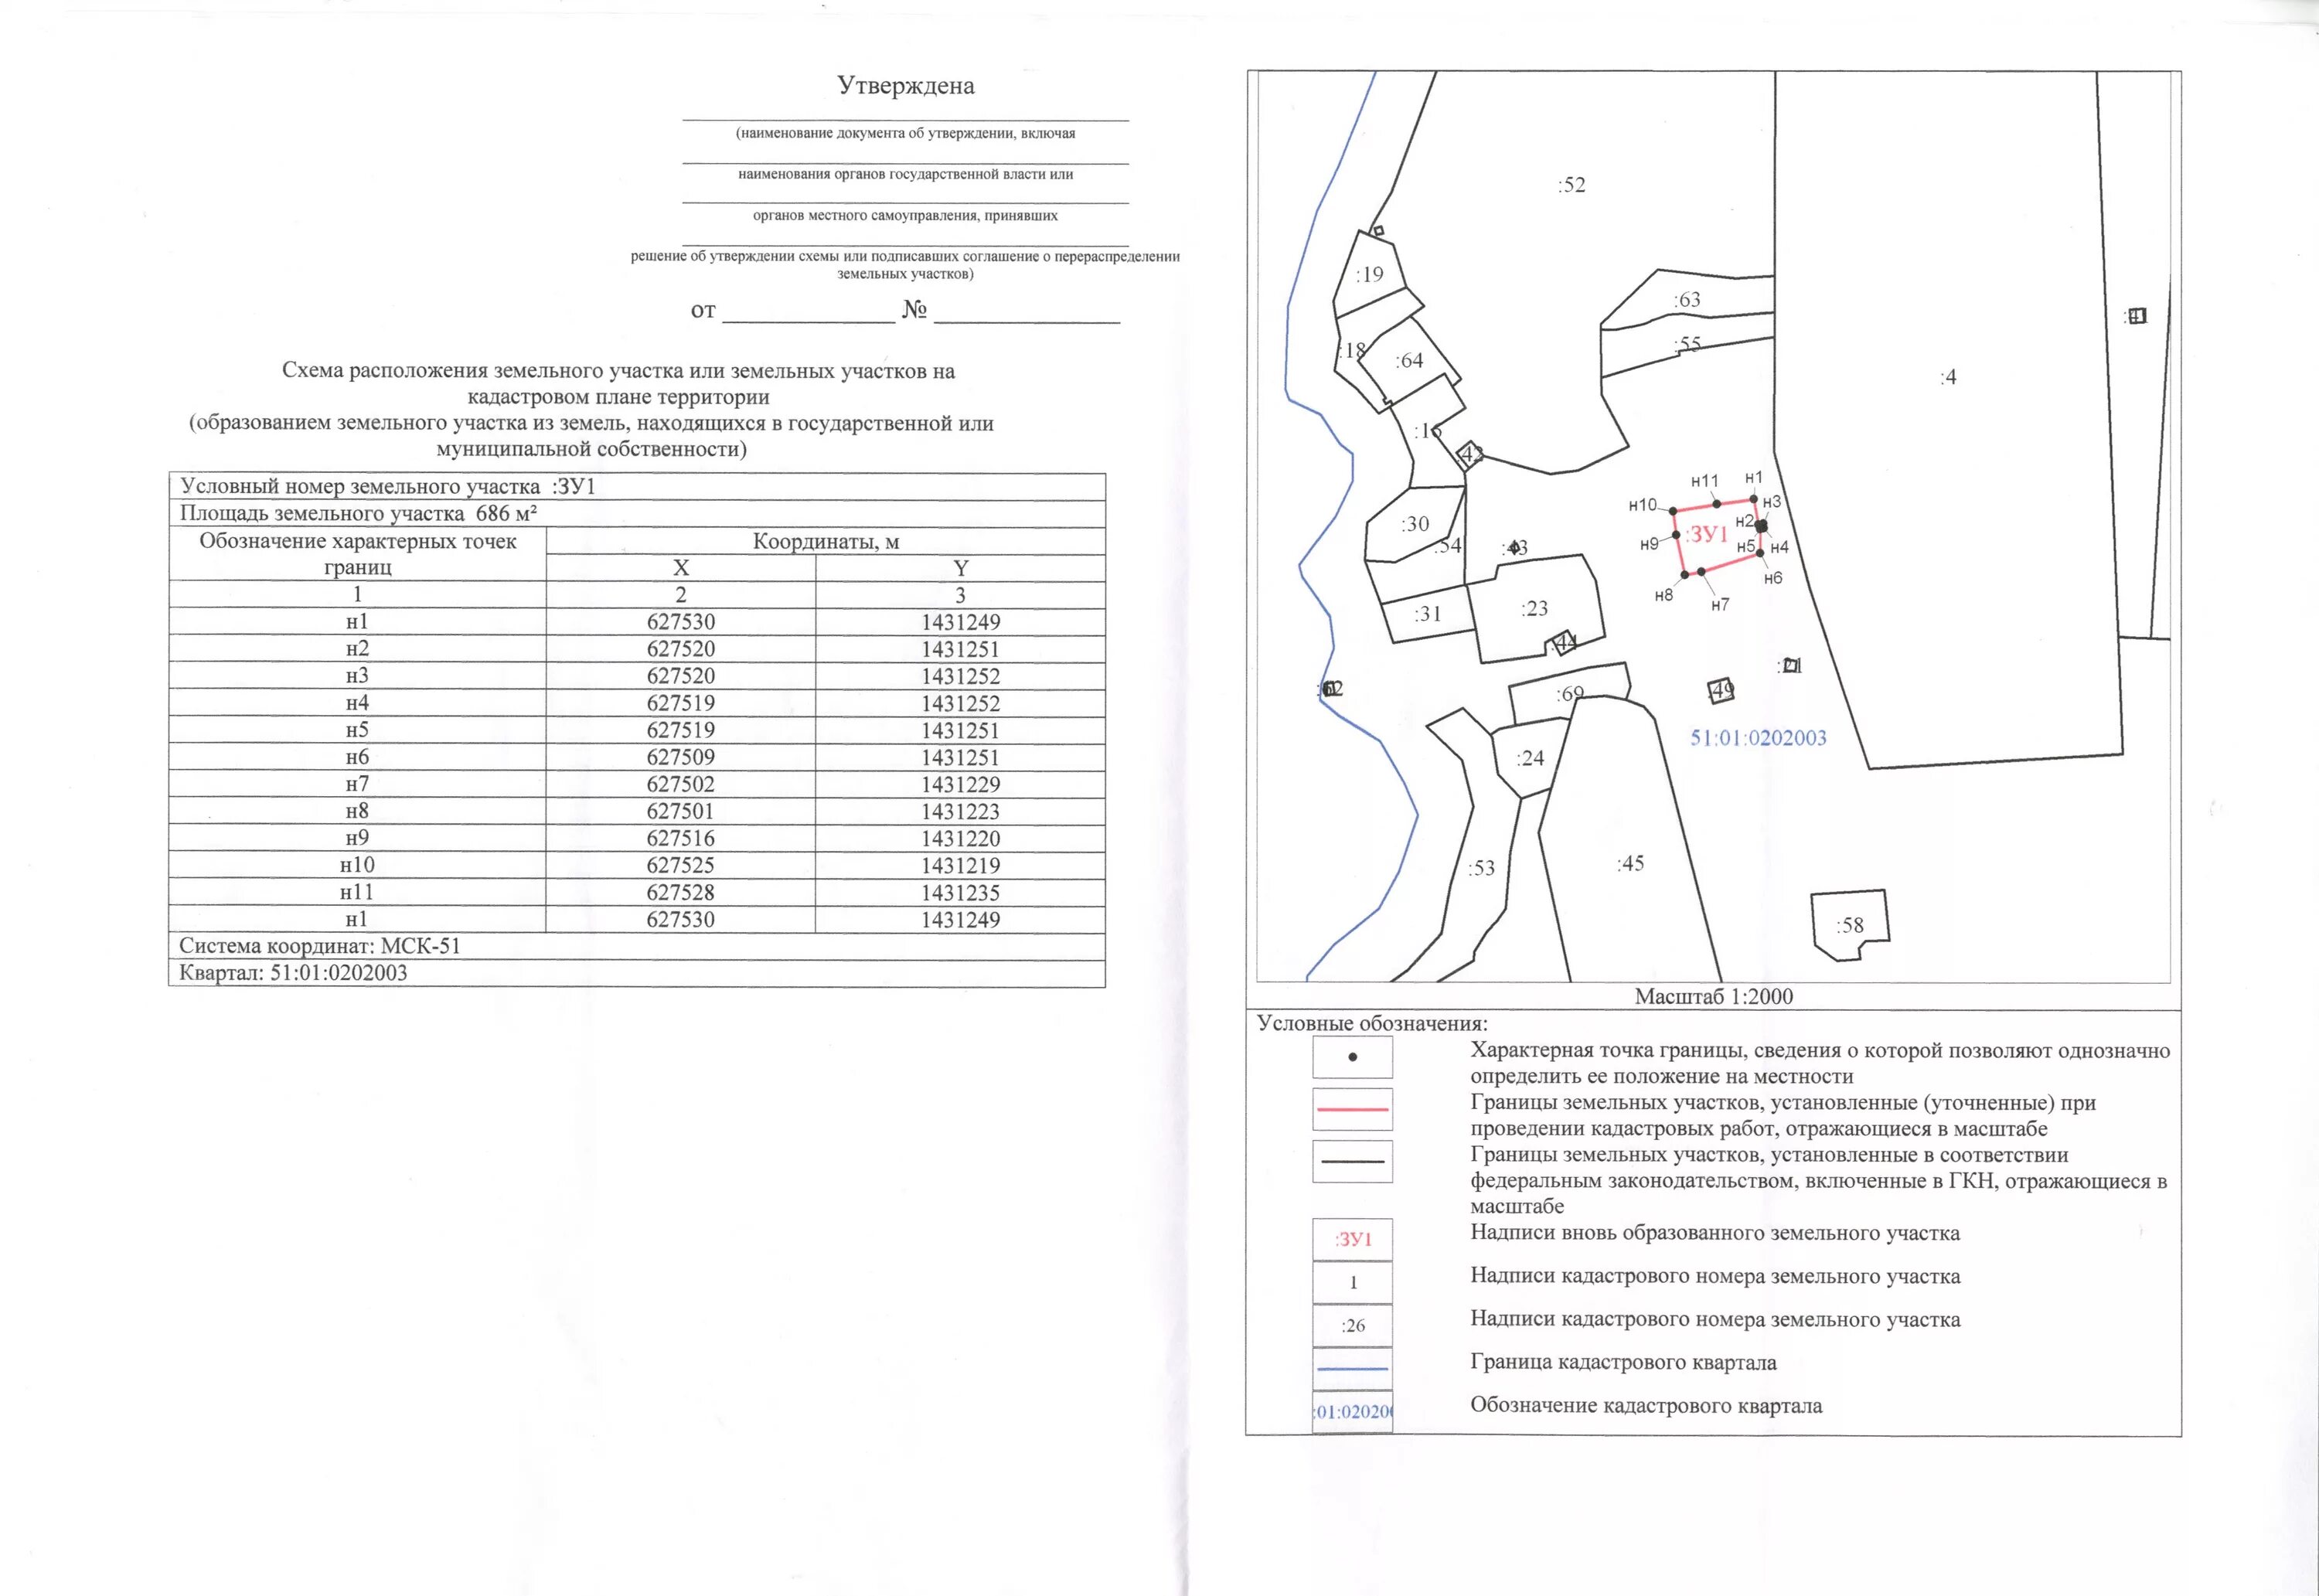
Task: Click parcel :52 label on the map
Action: click(x=1571, y=185)
